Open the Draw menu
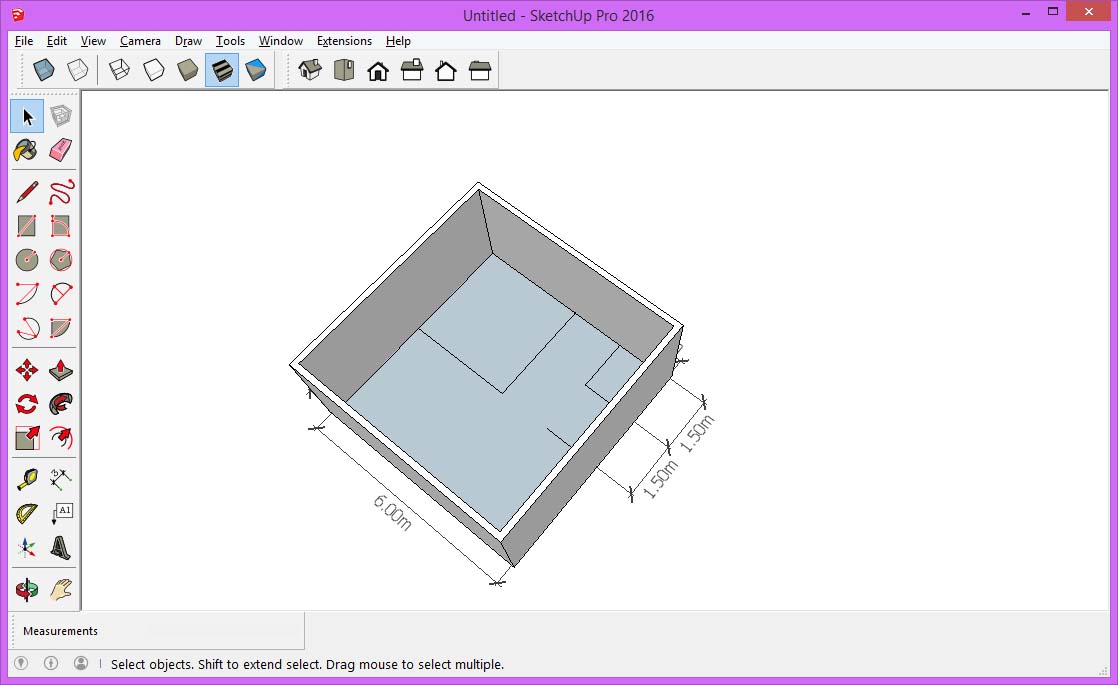The width and height of the screenshot is (1118, 685). [x=188, y=41]
